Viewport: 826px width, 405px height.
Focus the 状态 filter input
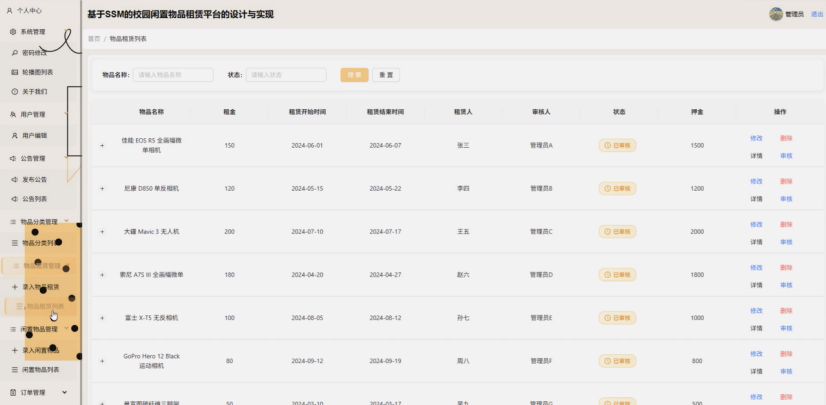coord(286,75)
